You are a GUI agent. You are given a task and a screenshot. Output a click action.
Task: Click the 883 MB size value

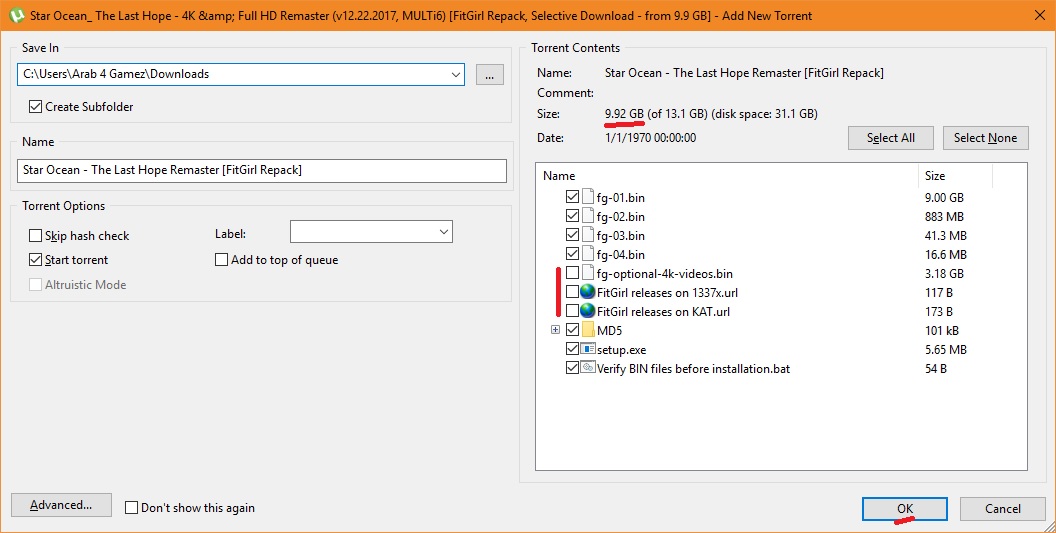click(x=944, y=216)
